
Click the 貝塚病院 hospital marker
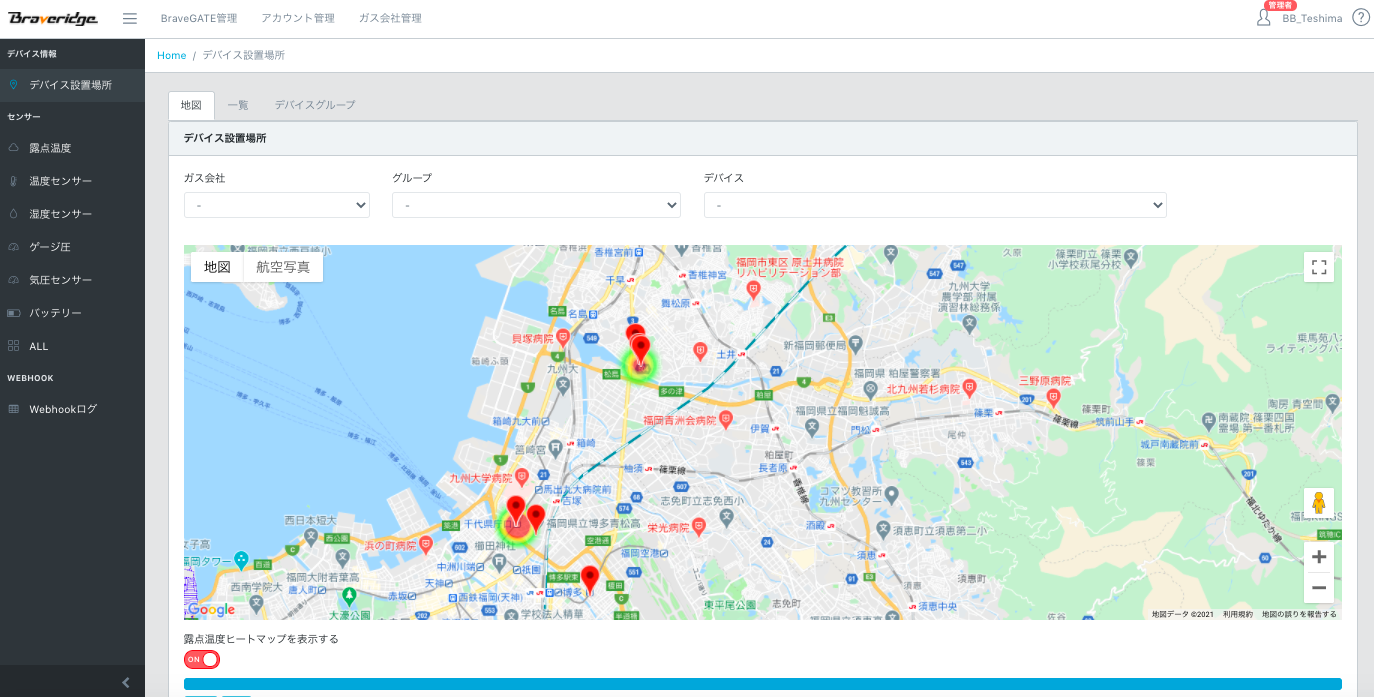[x=563, y=338]
